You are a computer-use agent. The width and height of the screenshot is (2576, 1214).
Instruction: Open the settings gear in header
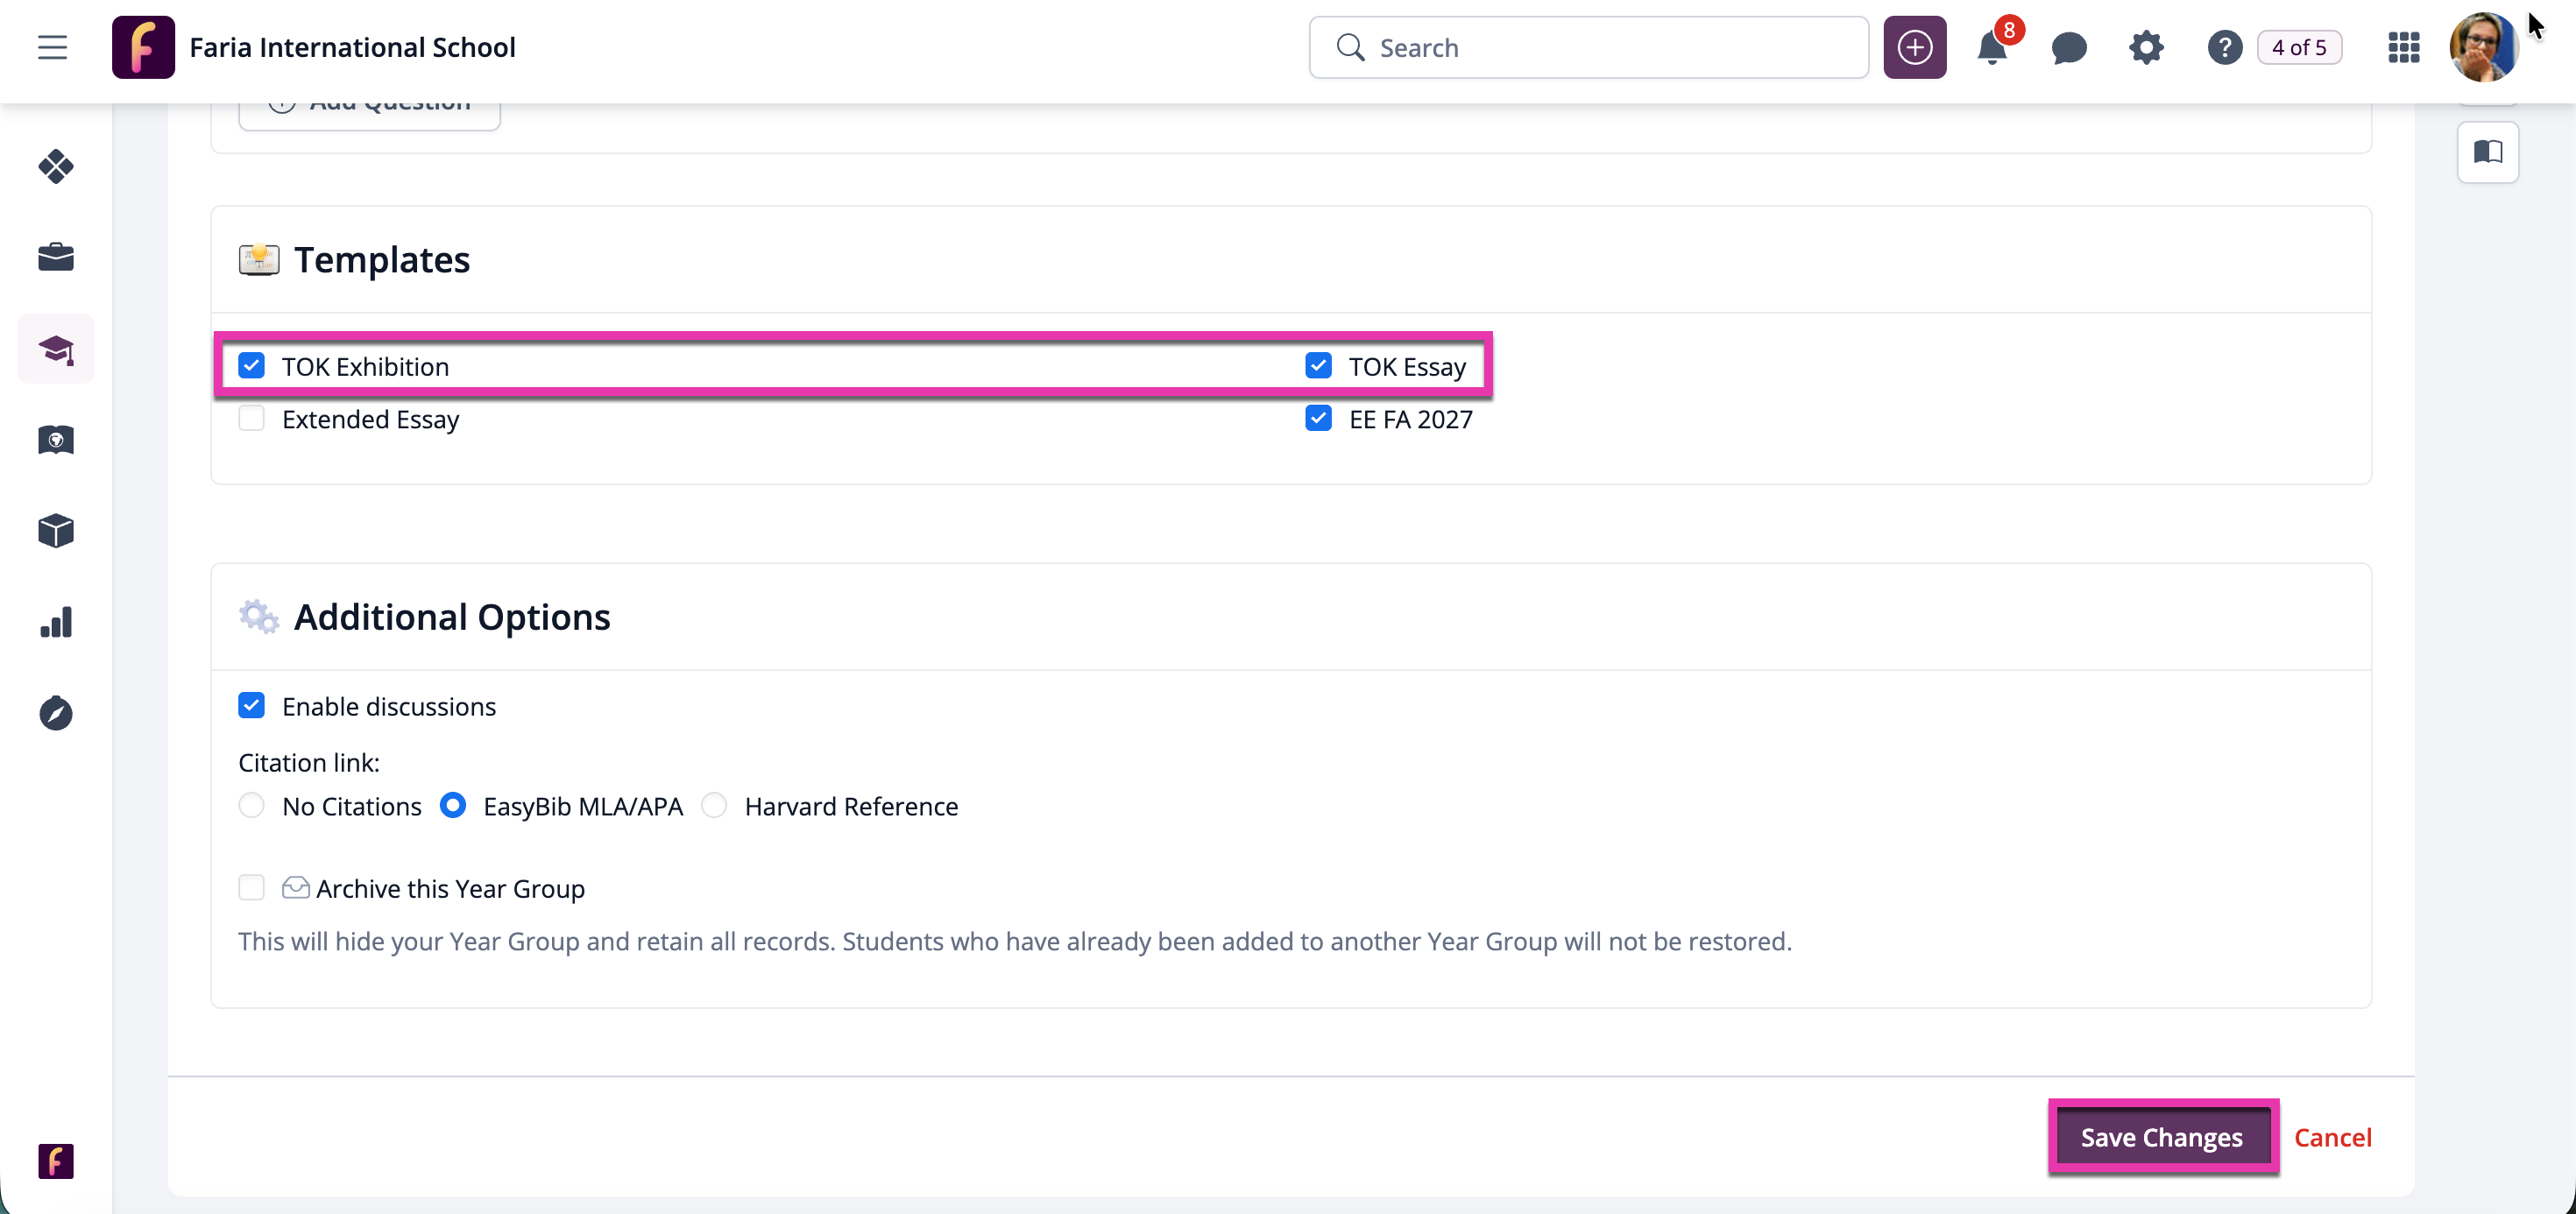point(2146,47)
